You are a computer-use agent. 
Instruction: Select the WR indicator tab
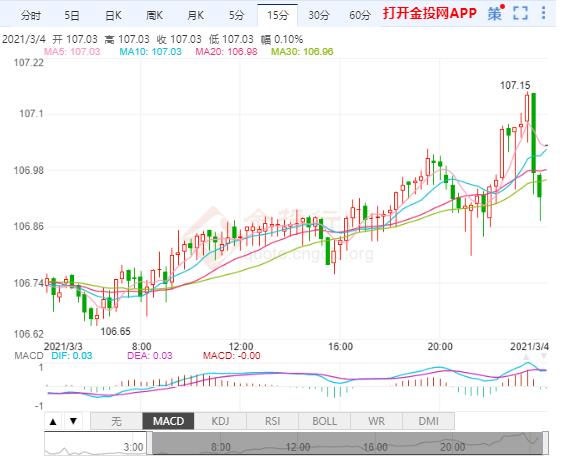tap(376, 421)
